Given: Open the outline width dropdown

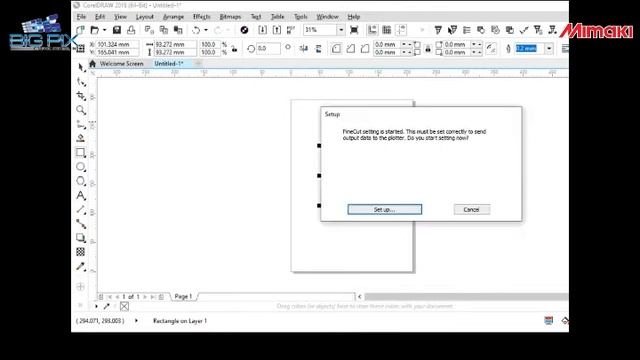Looking at the screenshot, I should point(549,49).
